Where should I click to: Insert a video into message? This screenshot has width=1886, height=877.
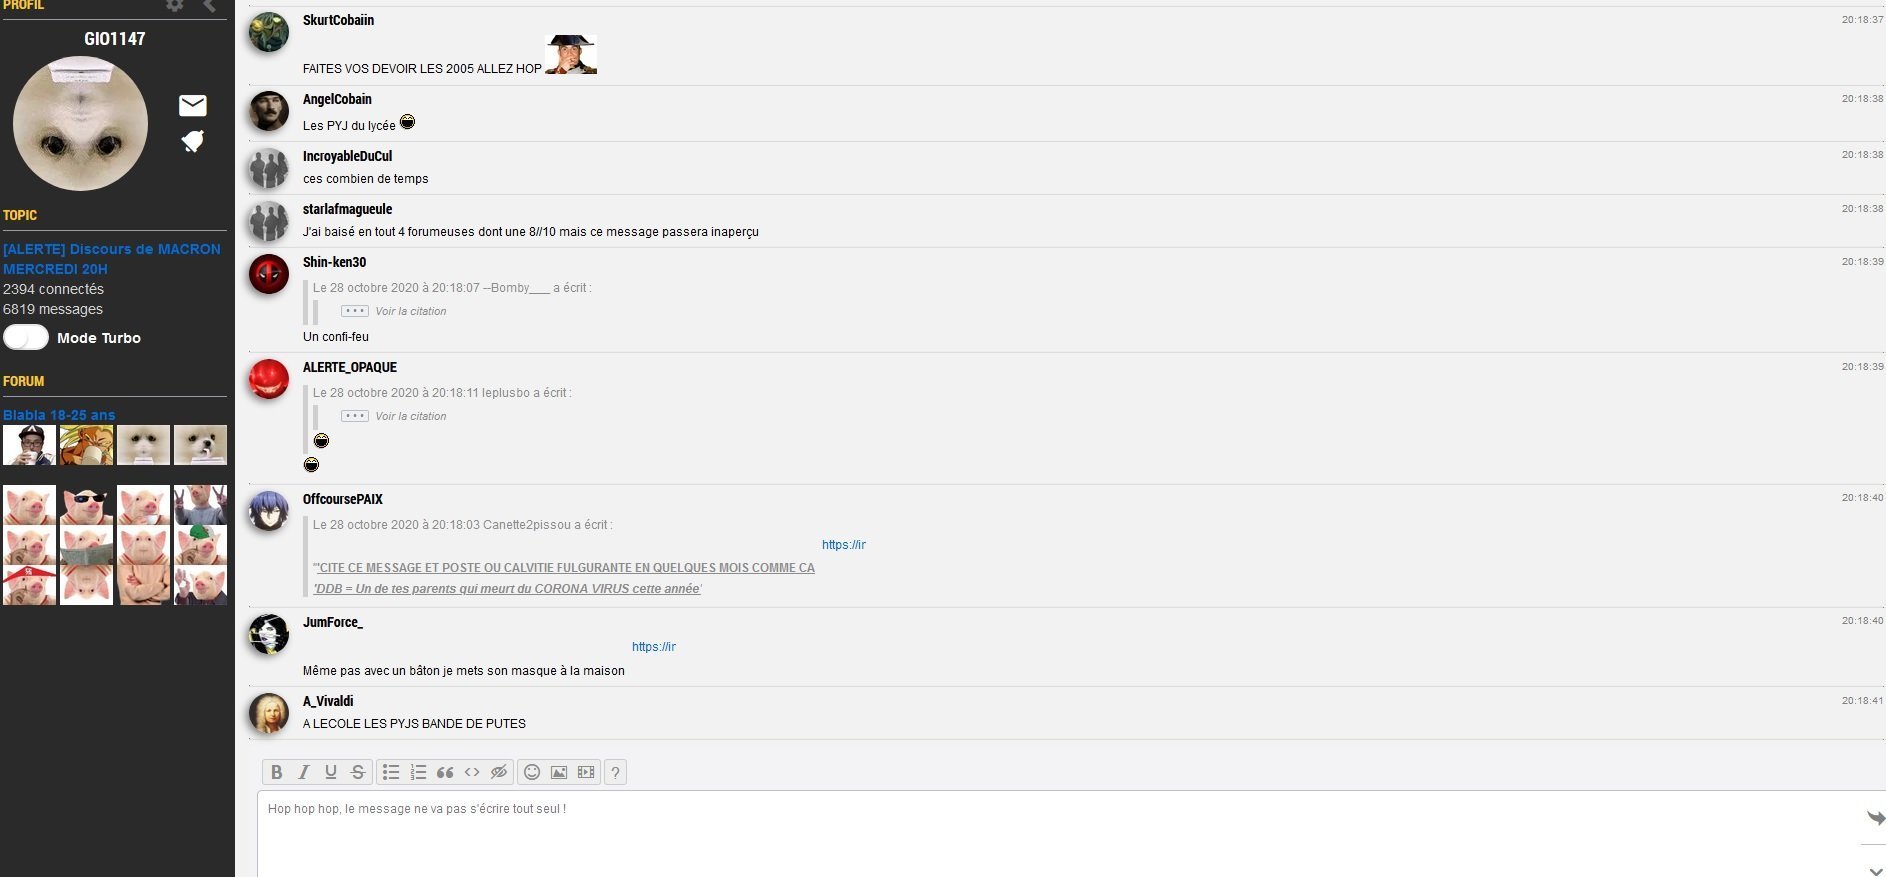[x=586, y=772]
